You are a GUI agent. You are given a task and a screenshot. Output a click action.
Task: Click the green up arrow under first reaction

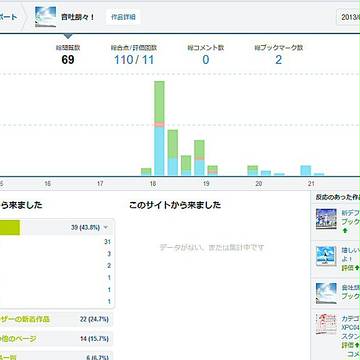(x=344, y=231)
